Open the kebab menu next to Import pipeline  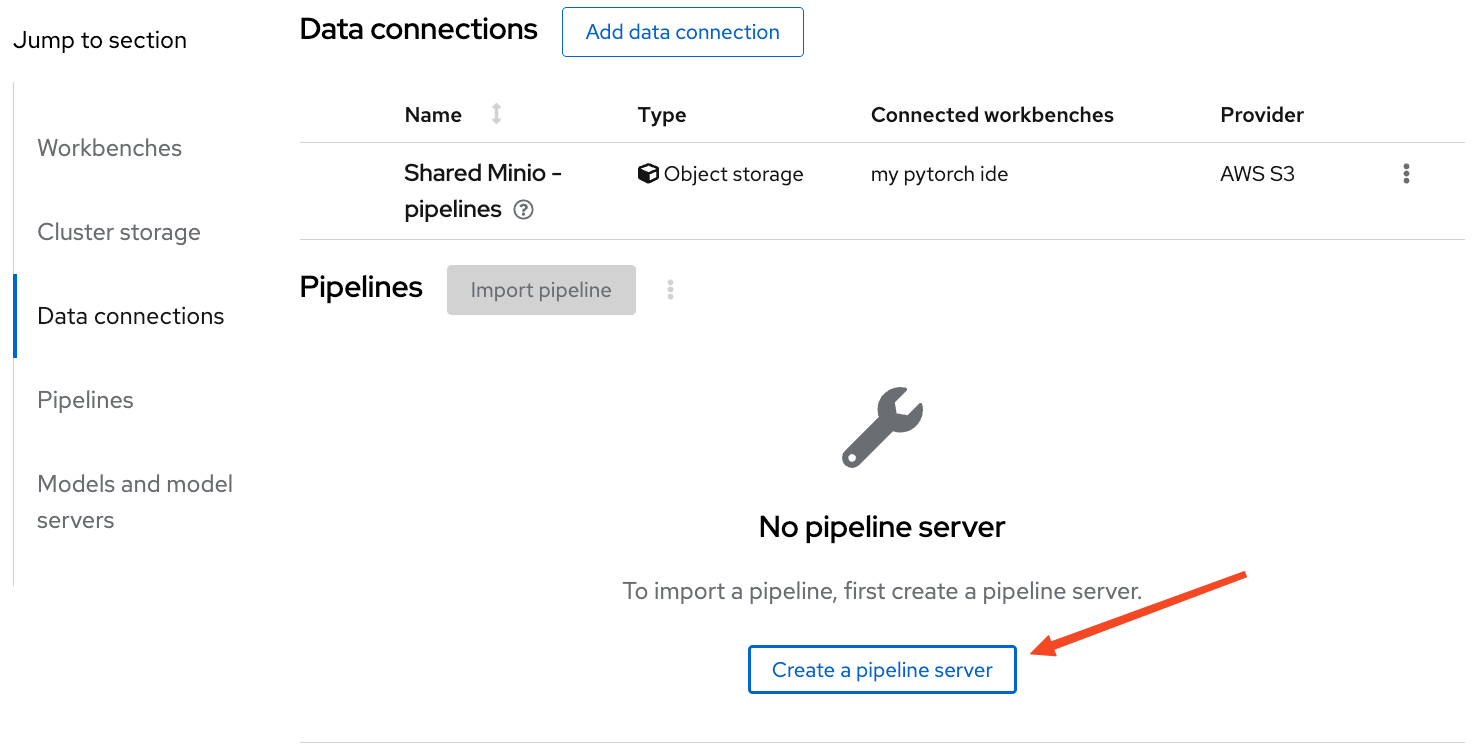[670, 290]
